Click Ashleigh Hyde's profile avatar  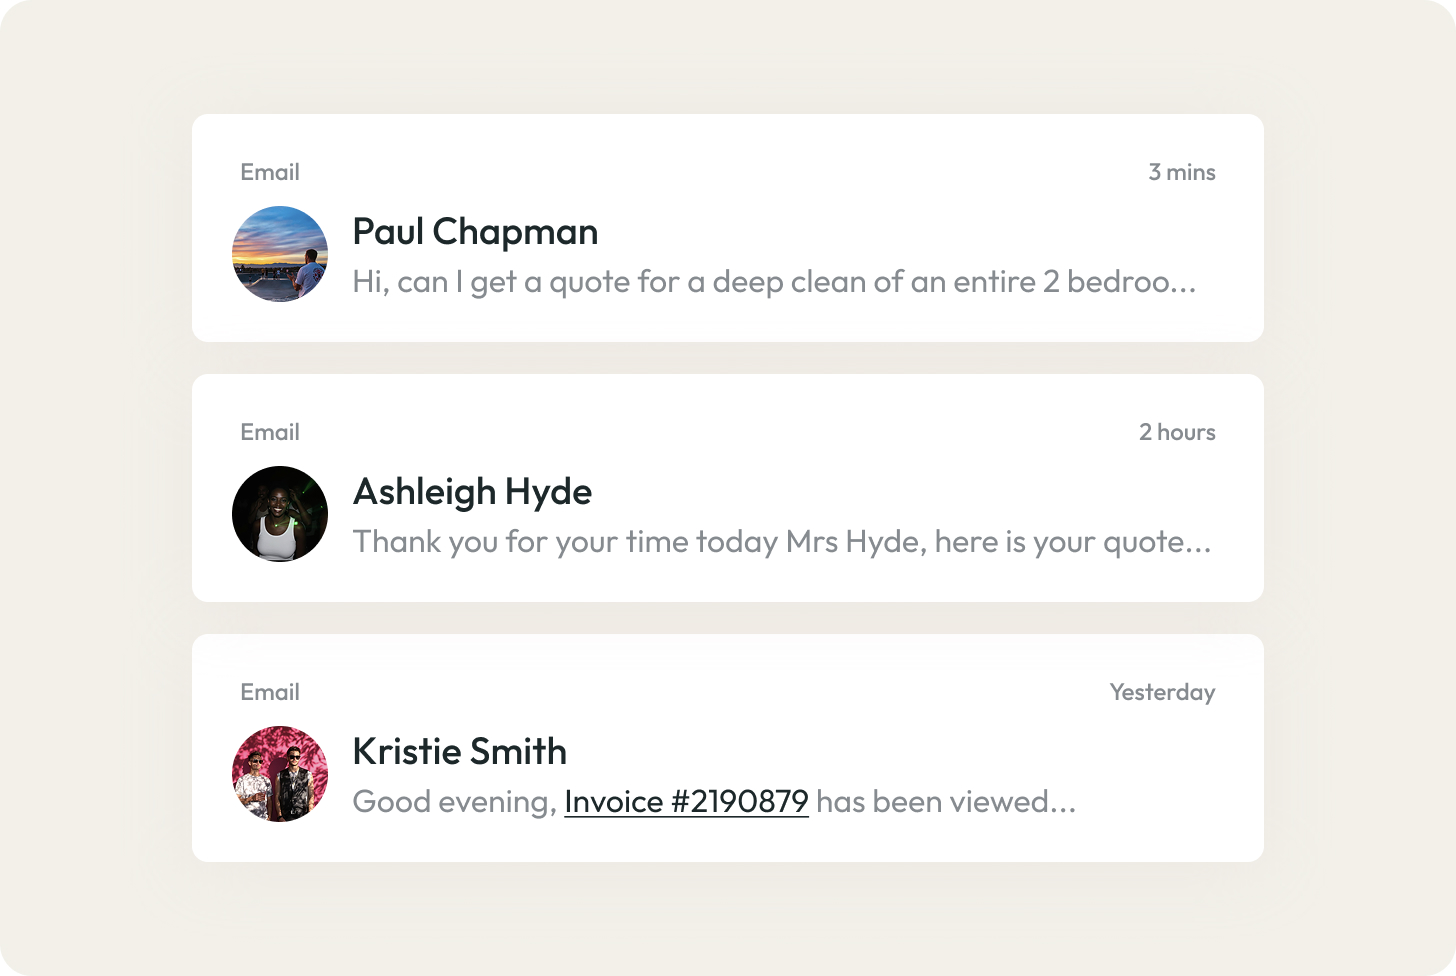(x=280, y=513)
